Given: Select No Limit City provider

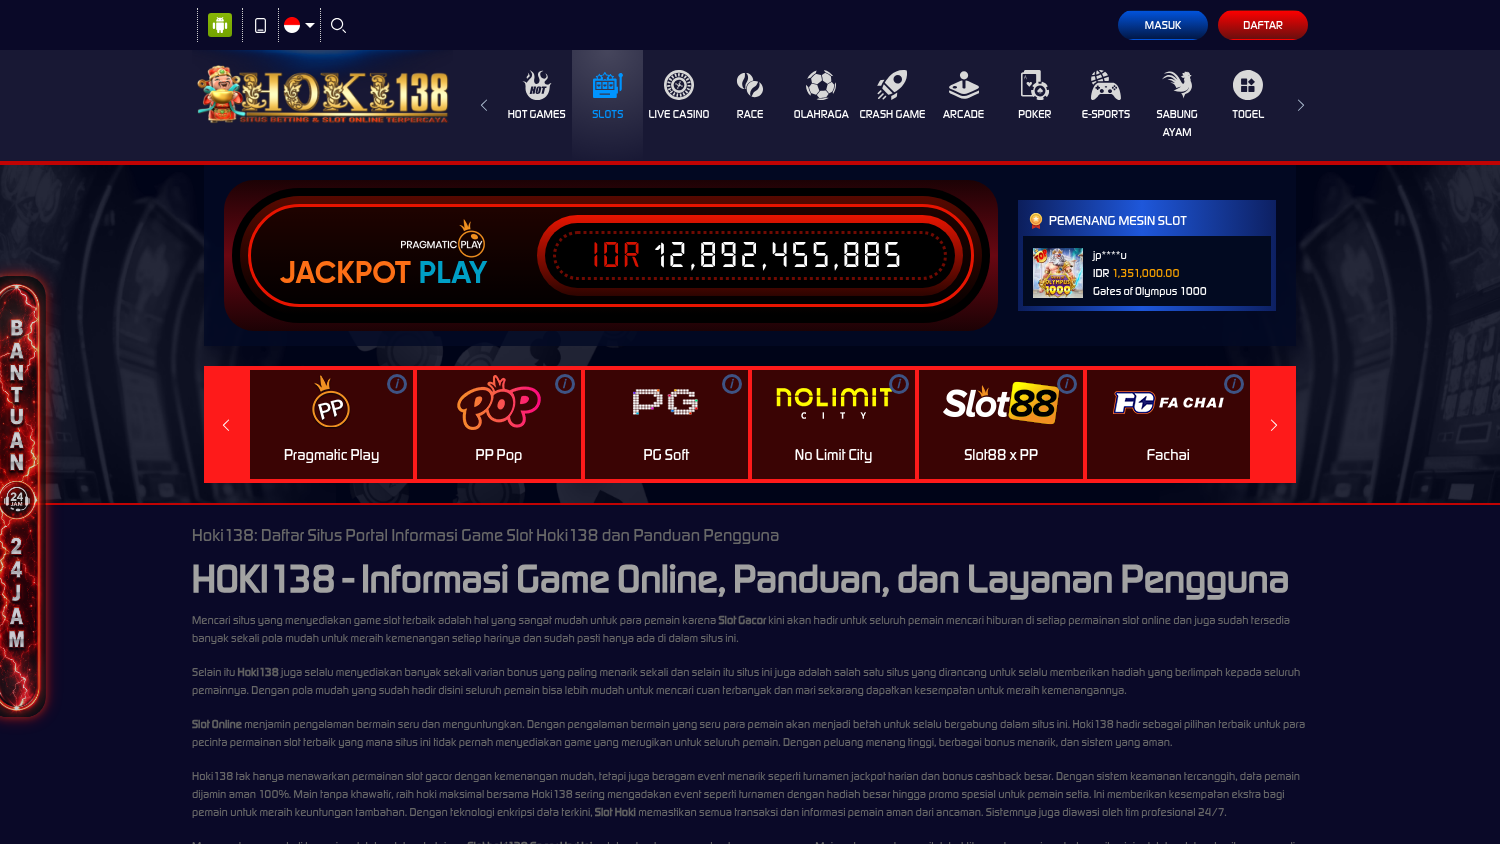Looking at the screenshot, I should 833,425.
